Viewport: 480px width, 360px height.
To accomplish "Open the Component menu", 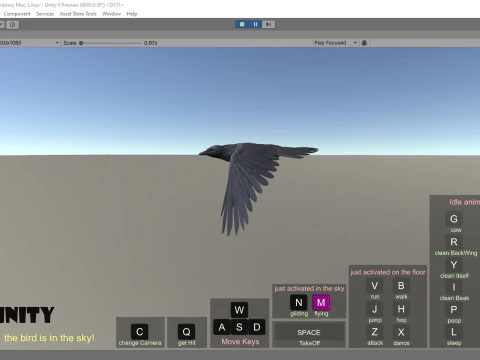I will 17,14.
